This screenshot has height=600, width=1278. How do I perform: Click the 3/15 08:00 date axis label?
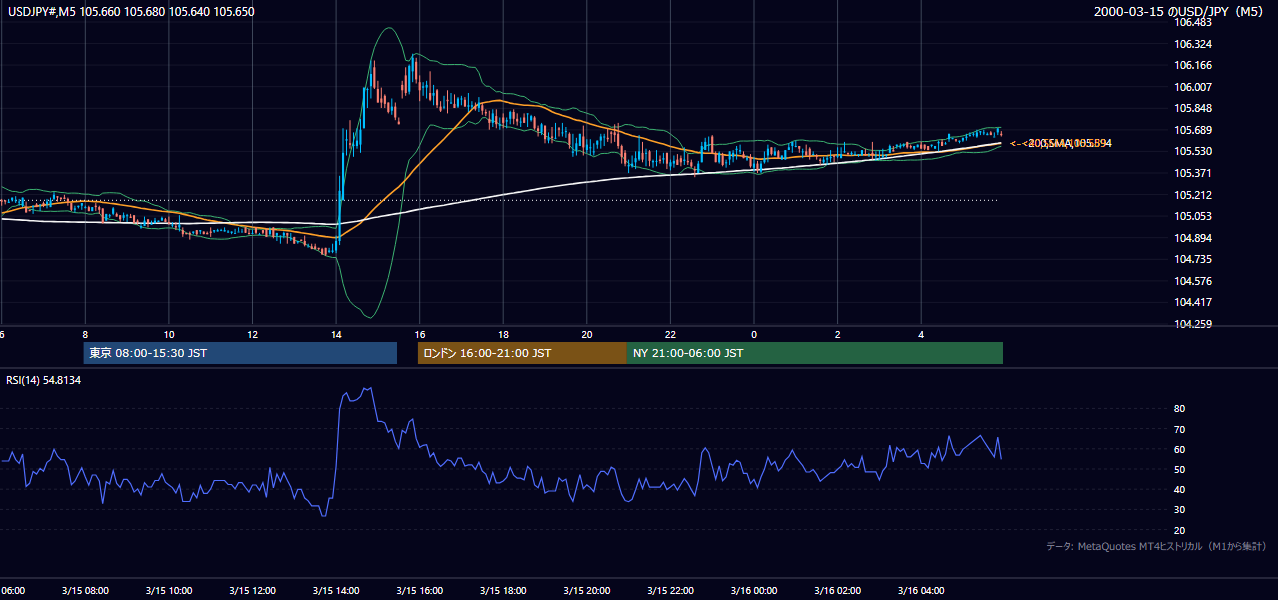(85, 591)
